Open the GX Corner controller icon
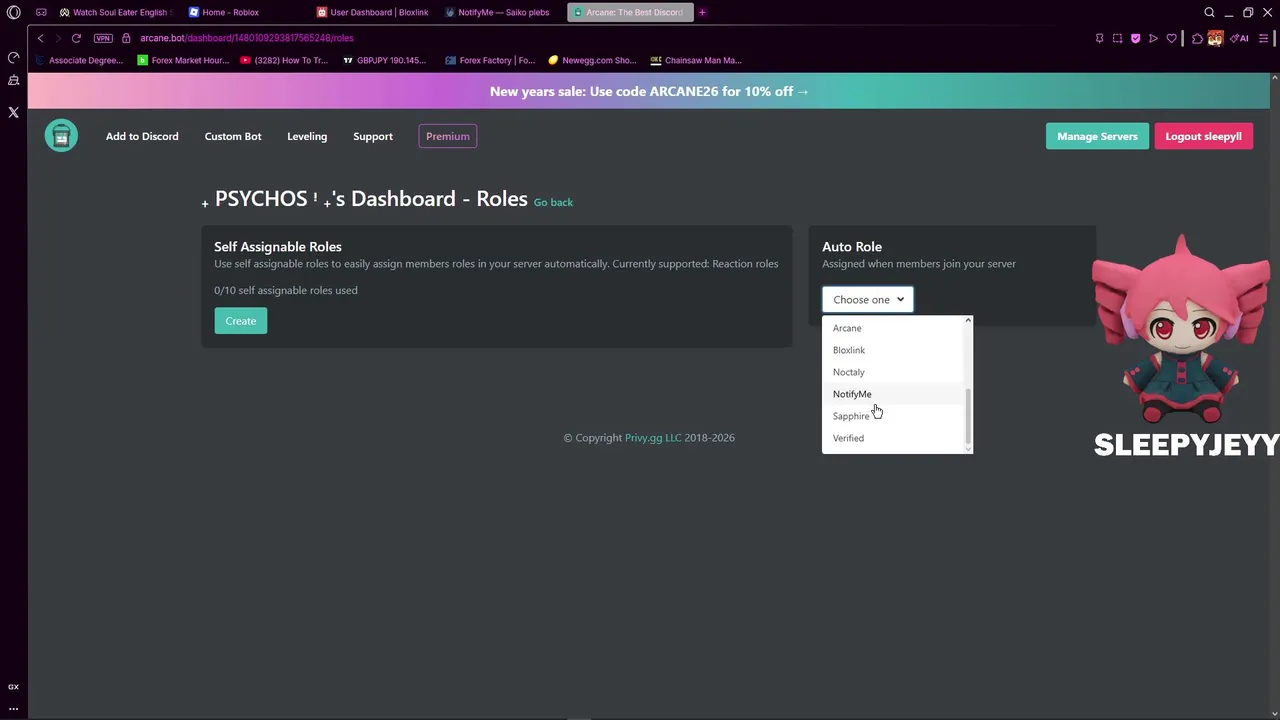This screenshot has height=720, width=1280. [x=41, y=12]
